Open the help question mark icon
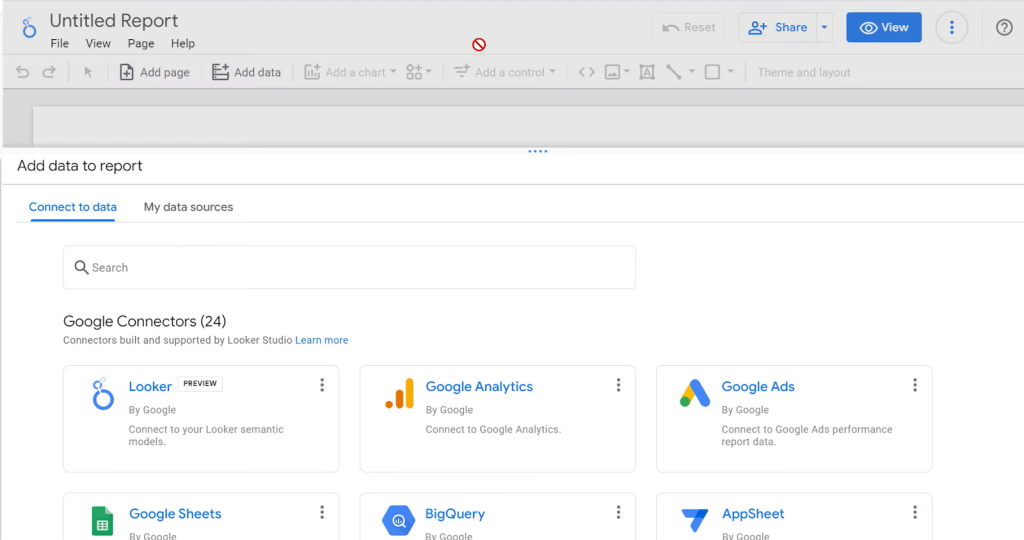The height and width of the screenshot is (540, 1024). coord(1004,28)
